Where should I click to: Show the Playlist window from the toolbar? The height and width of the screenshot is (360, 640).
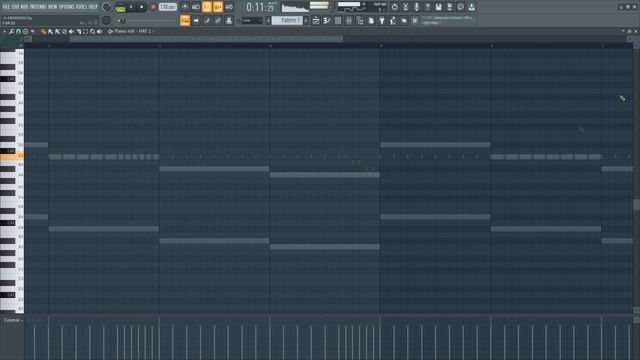[316, 20]
